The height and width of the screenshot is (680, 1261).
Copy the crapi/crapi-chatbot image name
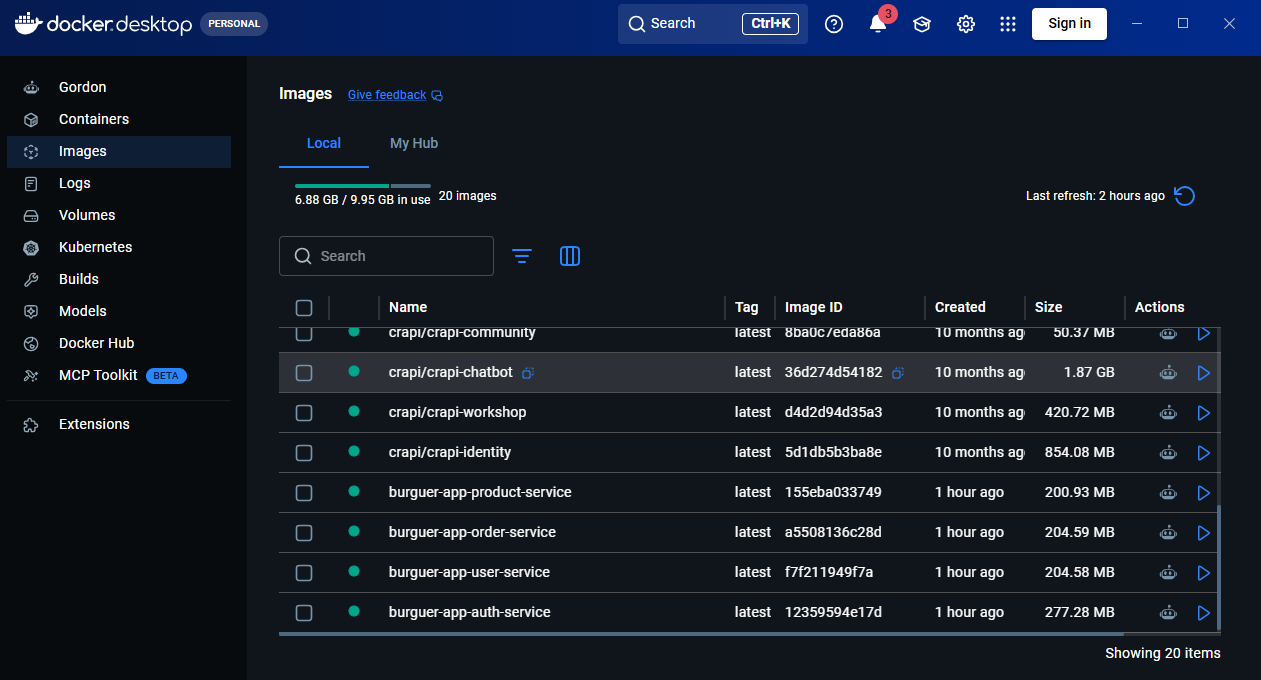click(x=528, y=373)
